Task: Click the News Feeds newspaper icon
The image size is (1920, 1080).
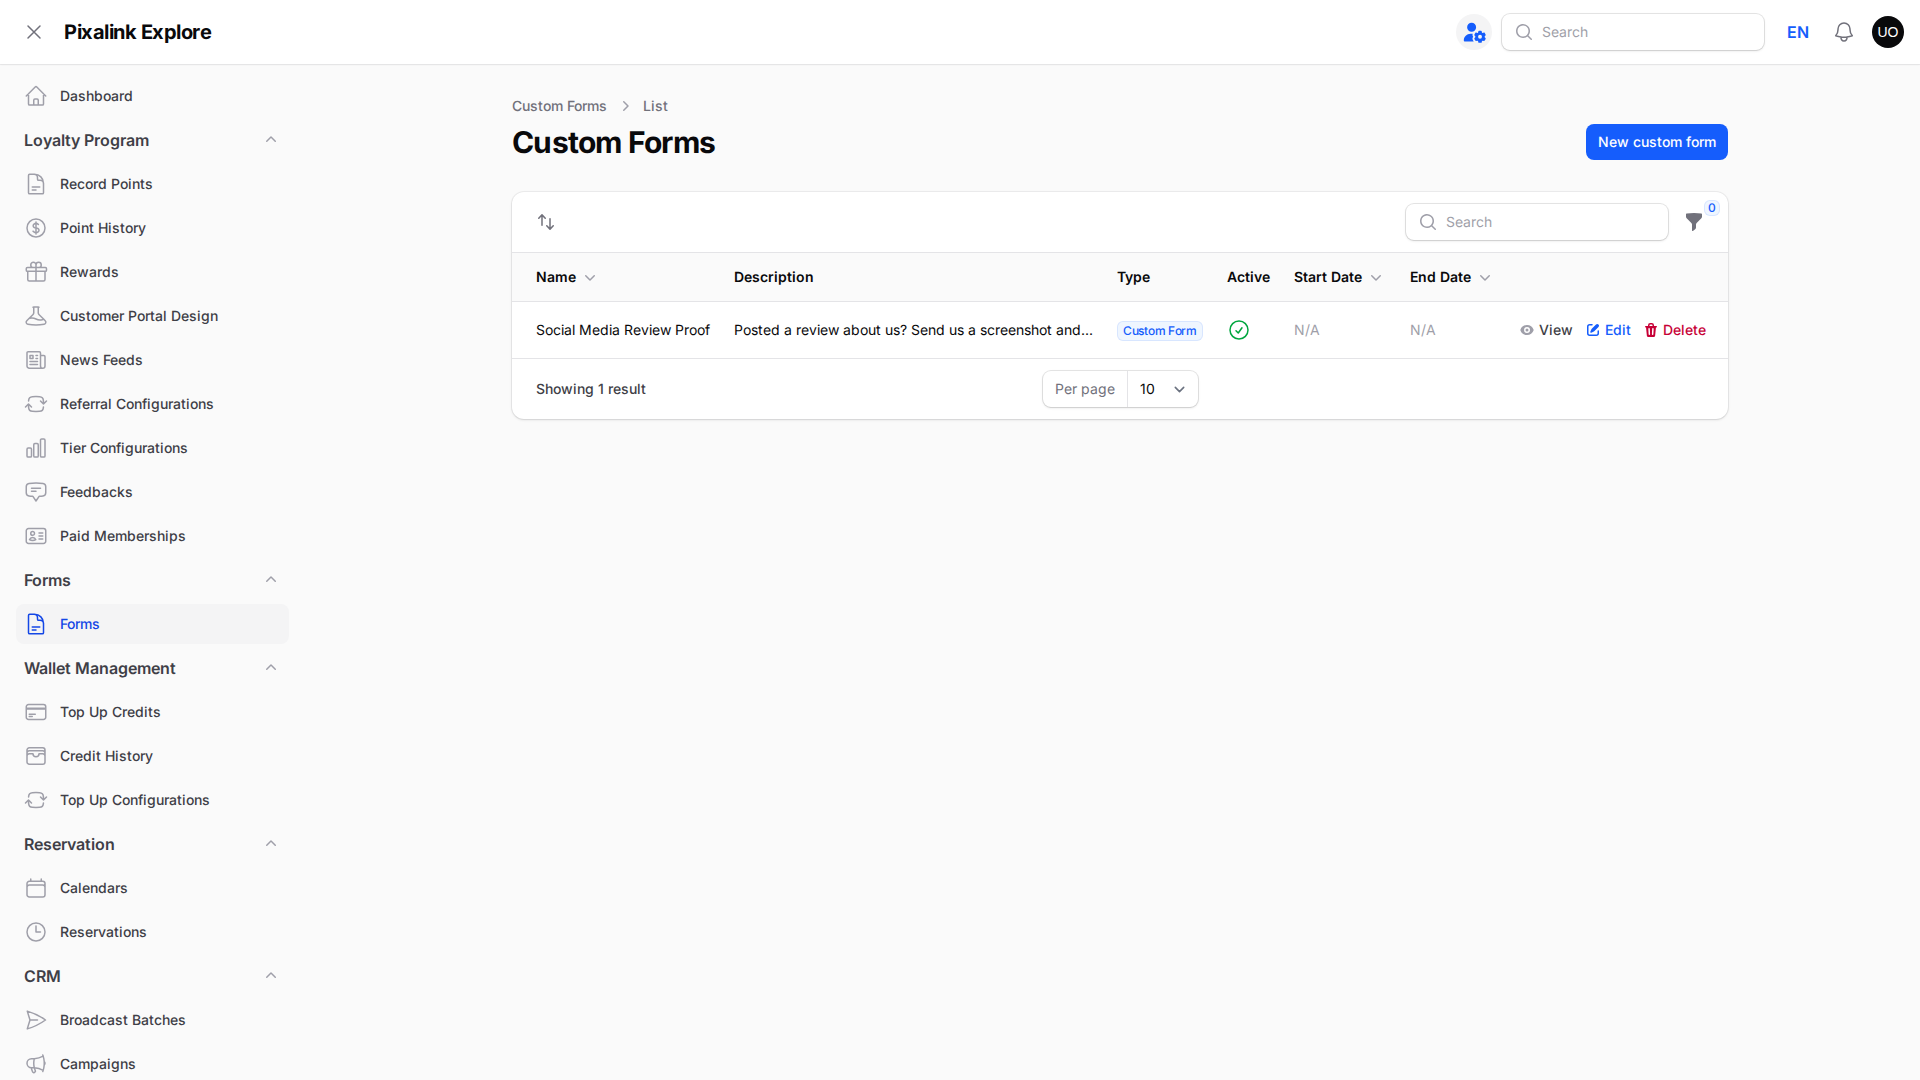Action: point(36,360)
